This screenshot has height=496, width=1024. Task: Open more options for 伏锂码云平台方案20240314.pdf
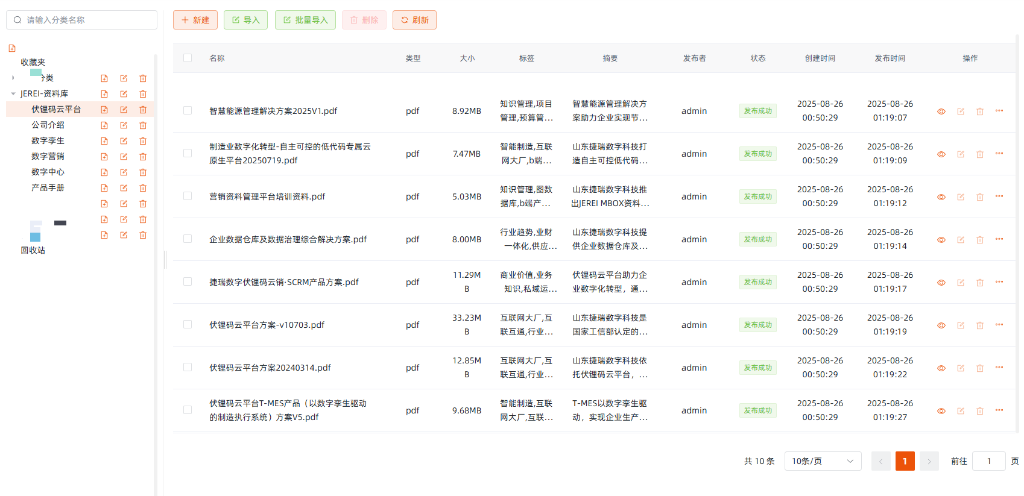point(999,368)
